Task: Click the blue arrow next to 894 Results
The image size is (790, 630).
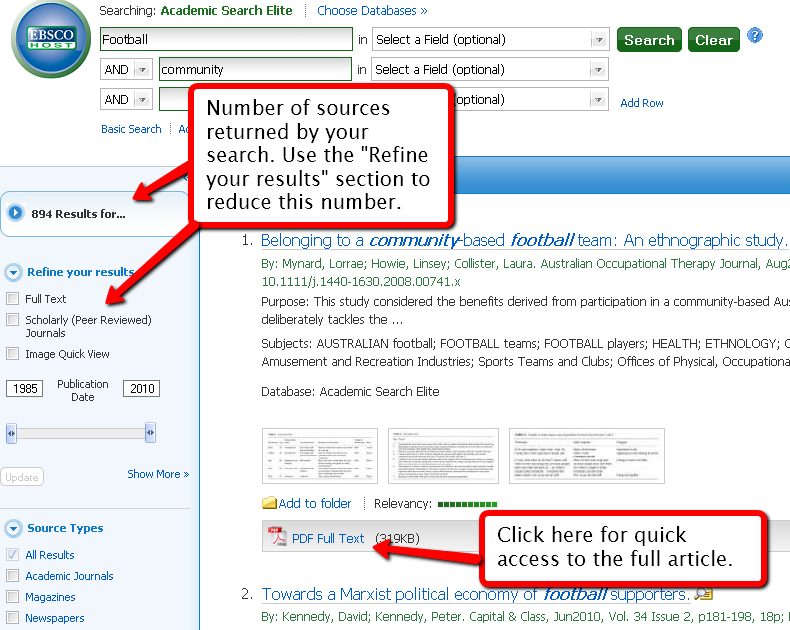Action: point(16,213)
